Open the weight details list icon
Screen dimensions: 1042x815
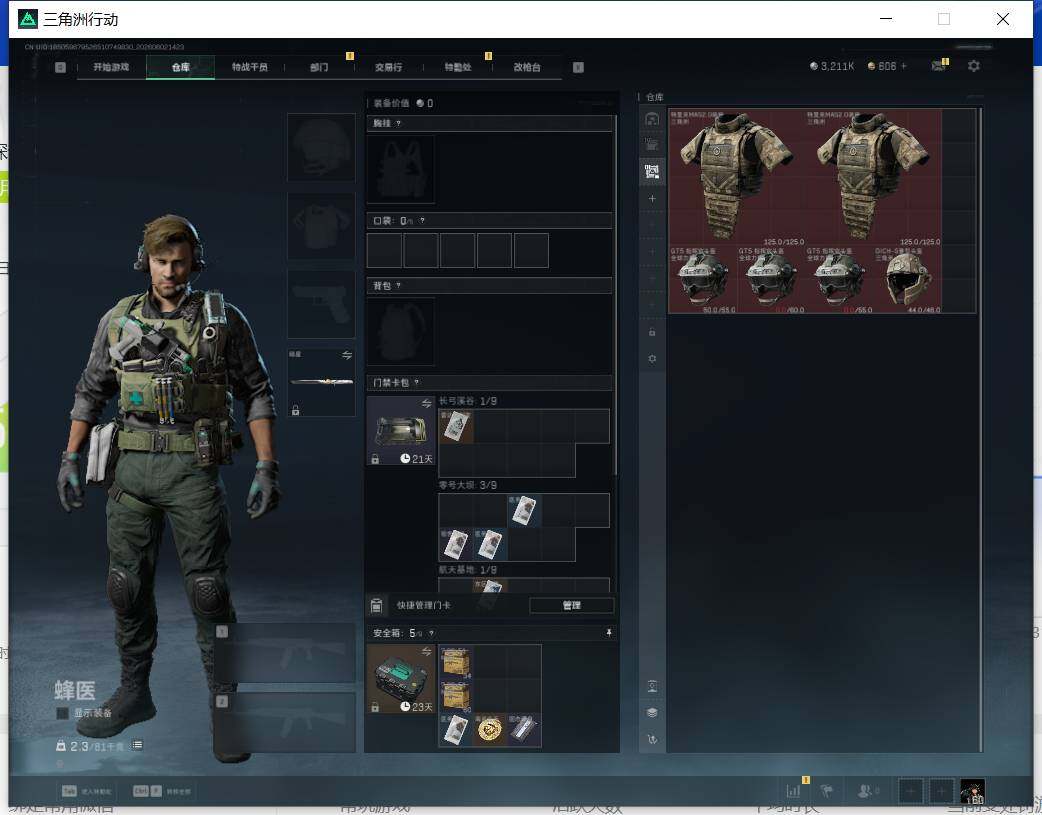[x=137, y=745]
